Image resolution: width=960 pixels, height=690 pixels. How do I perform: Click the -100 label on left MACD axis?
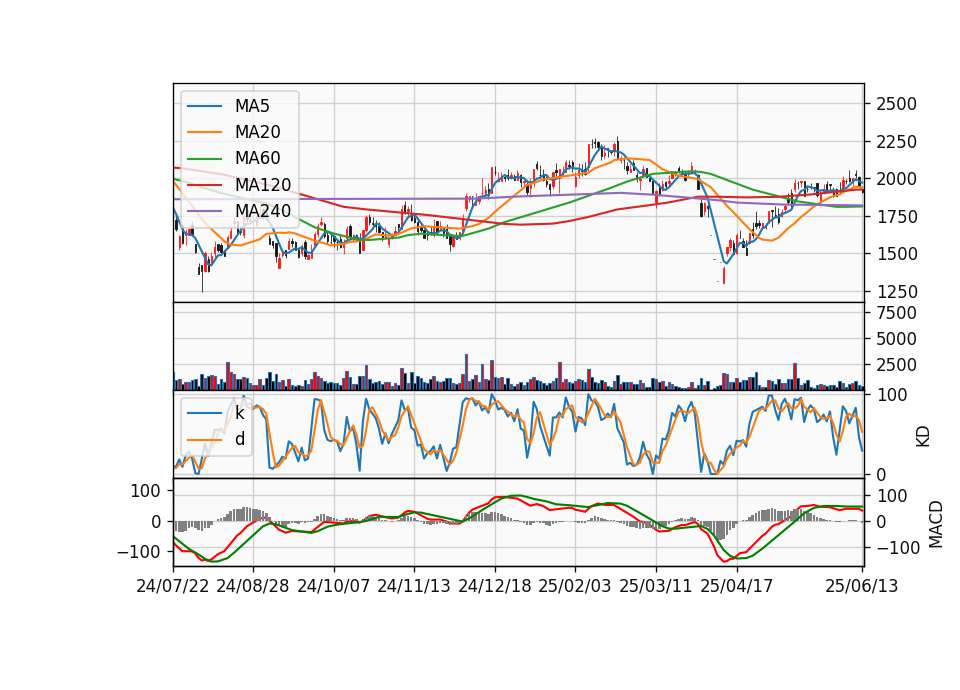(139, 552)
